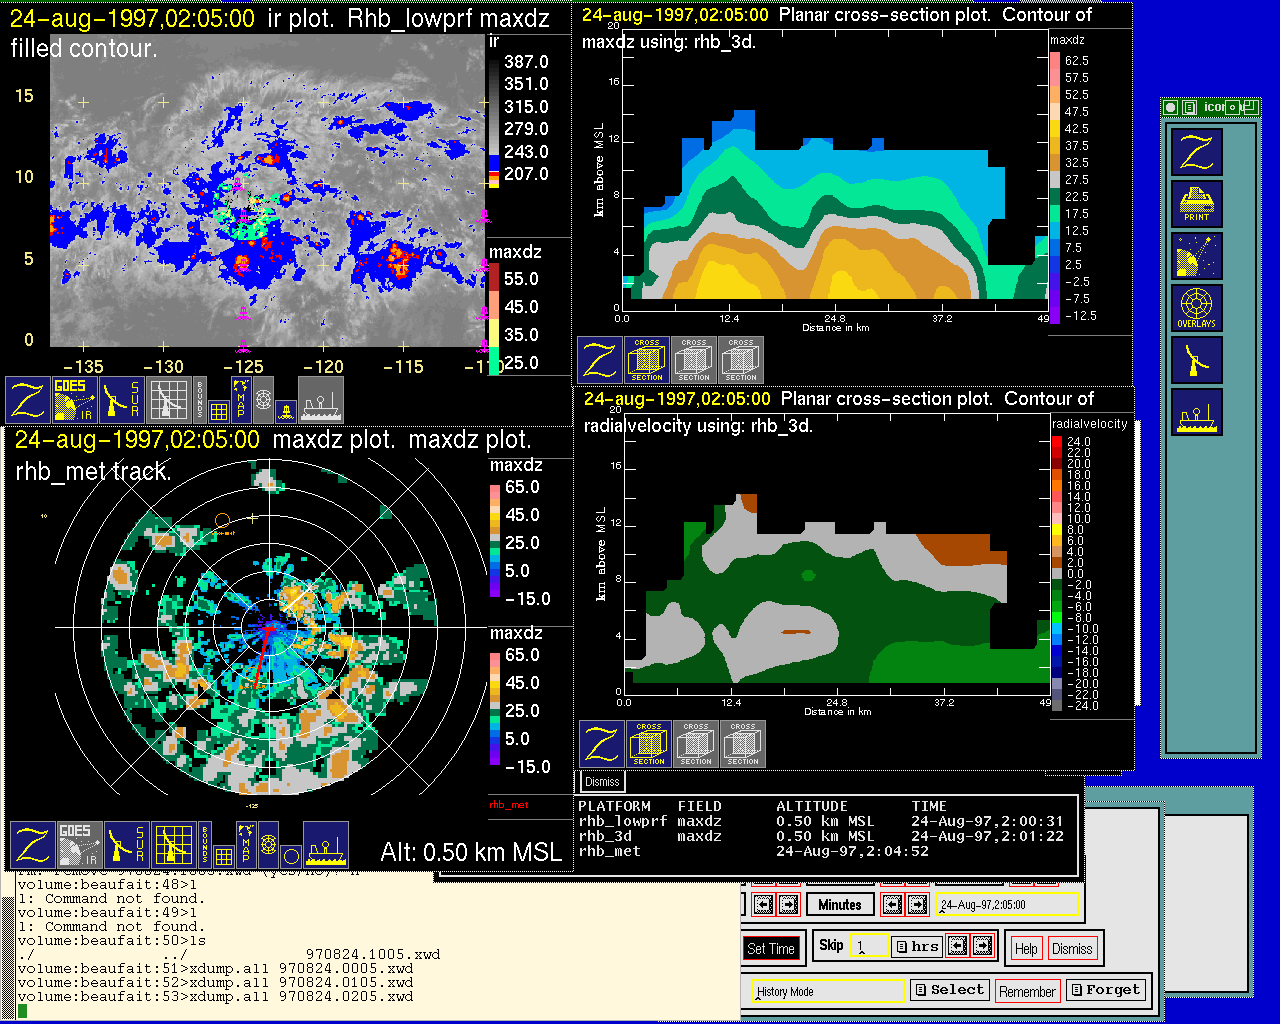Screen dimensions: 1280x1024
Task: Click the skip forward arrow next to hrs
Action: coord(983,946)
